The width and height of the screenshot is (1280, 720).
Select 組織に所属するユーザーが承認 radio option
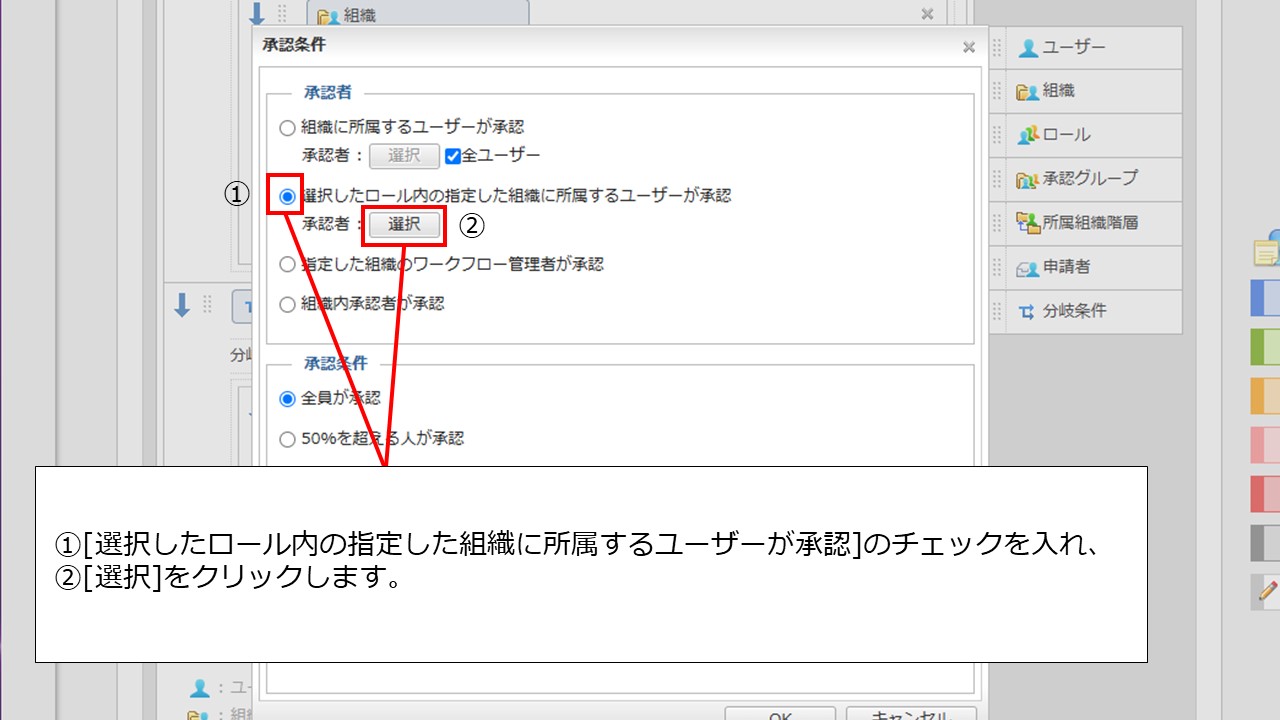pos(288,128)
